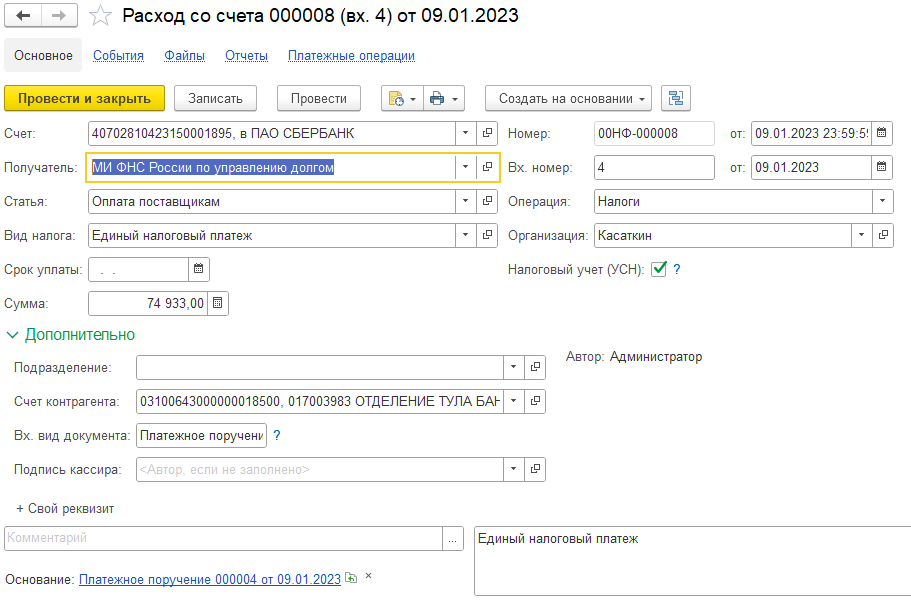Open the Счет контрагента linked item icon
This screenshot has width=911, height=605.
pos(535,401)
